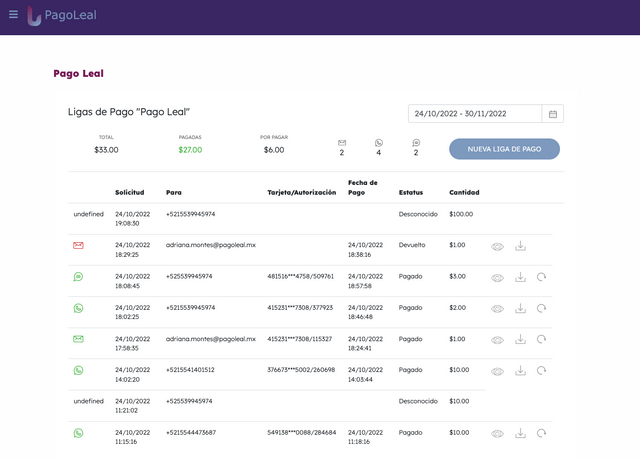This screenshot has height=458, width=640.
Task: View details of the $3.00 Pagado payment
Action: coord(497,278)
